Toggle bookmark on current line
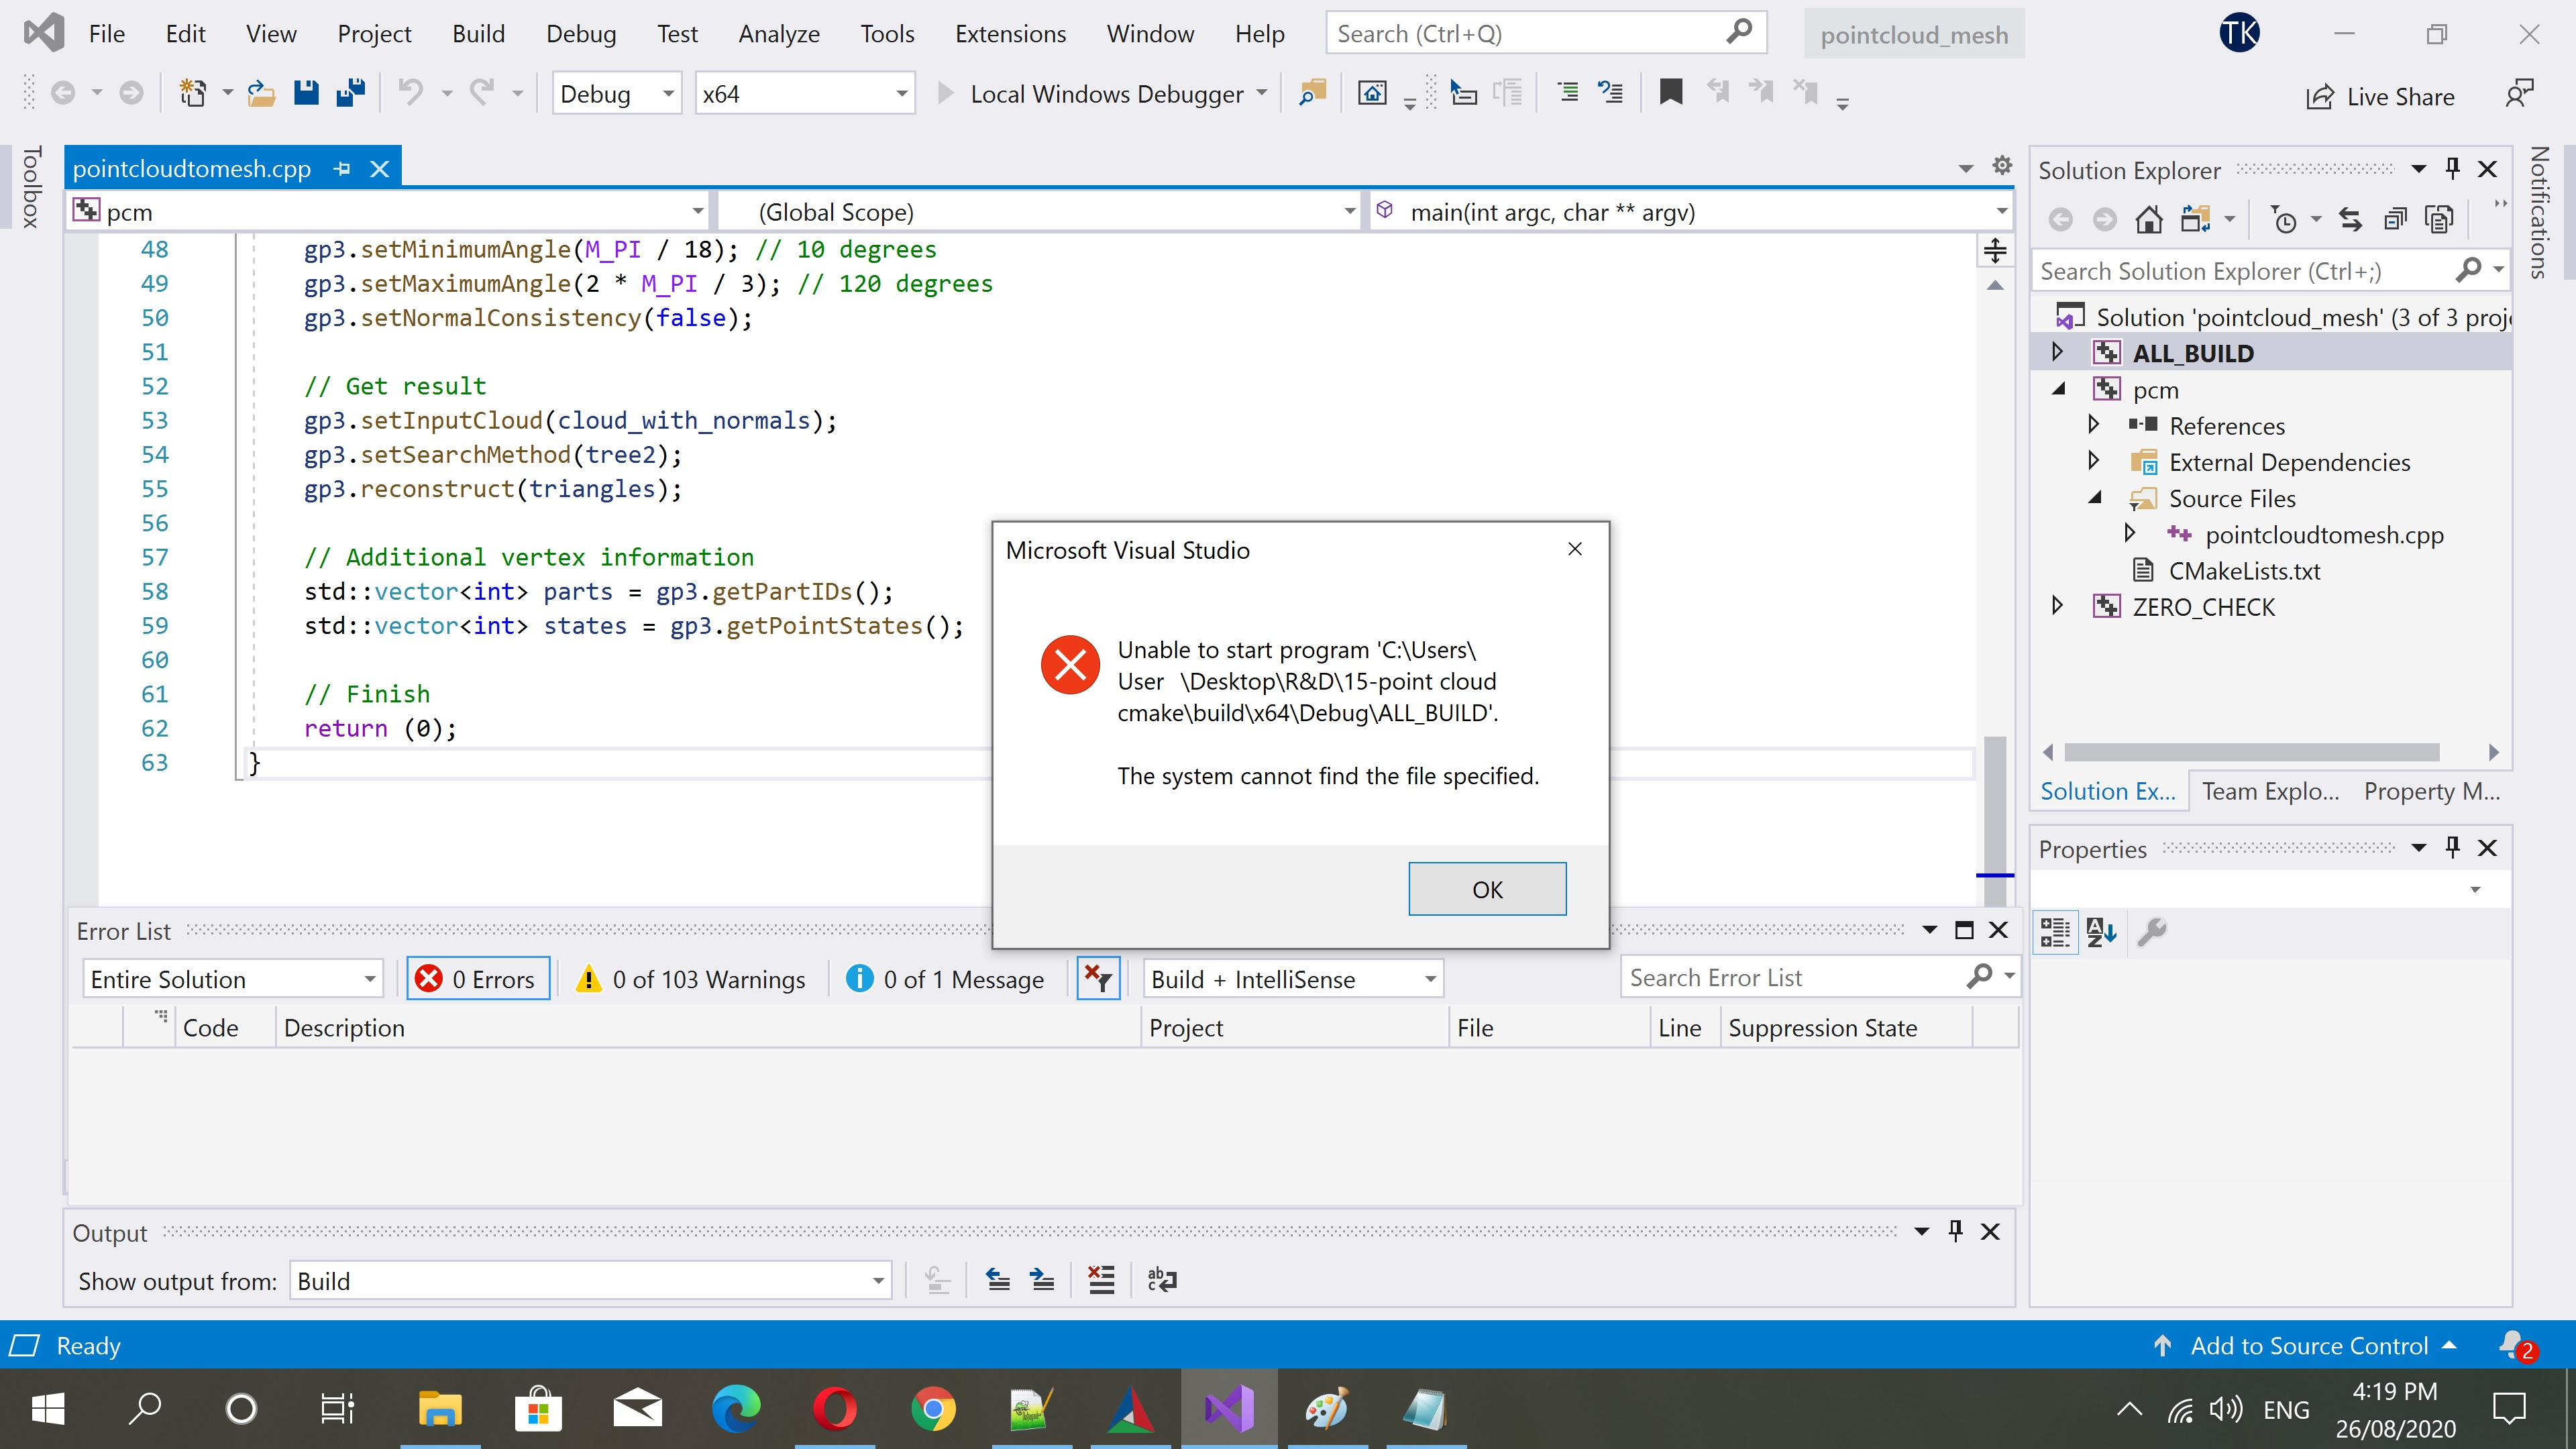The width and height of the screenshot is (2576, 1449). 1670,93
